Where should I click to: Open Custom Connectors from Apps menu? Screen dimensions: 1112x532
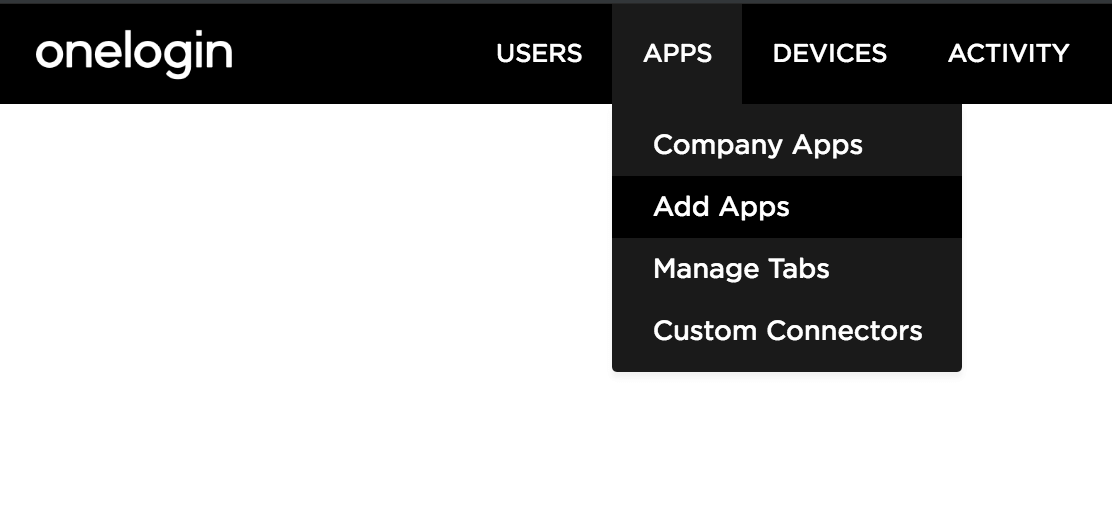(787, 331)
